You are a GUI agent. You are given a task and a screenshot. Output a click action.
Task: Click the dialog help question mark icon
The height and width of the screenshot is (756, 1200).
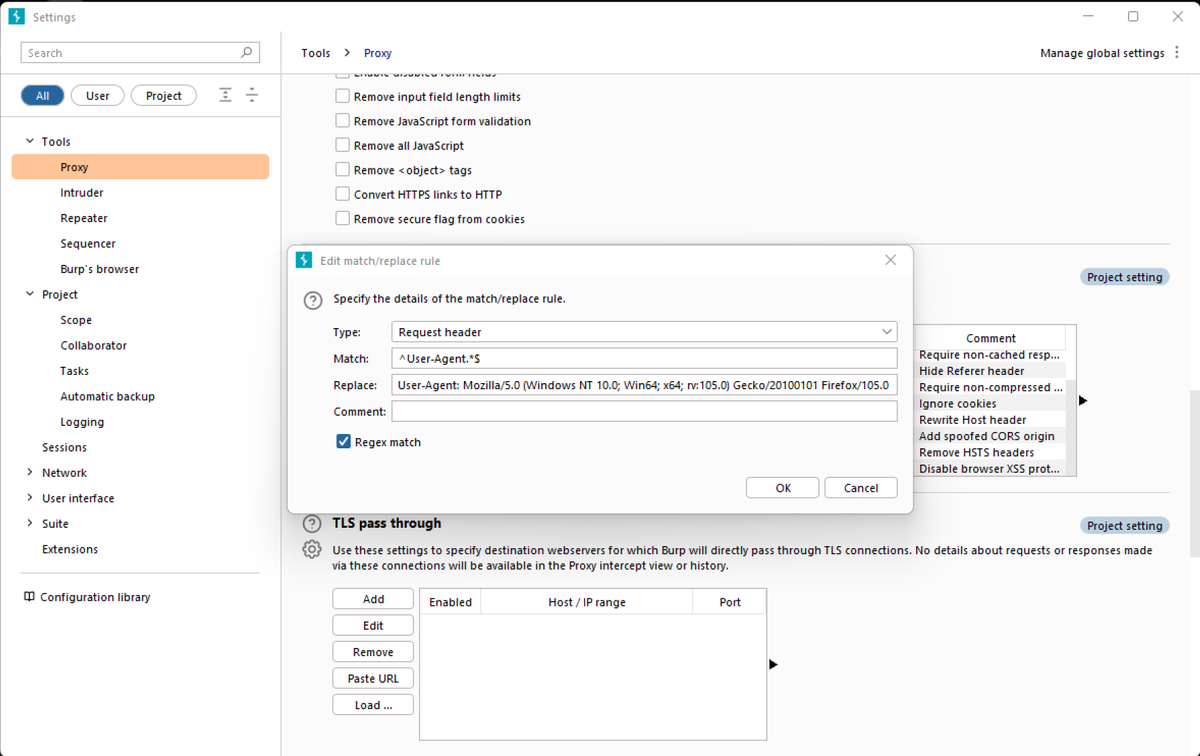pos(313,299)
